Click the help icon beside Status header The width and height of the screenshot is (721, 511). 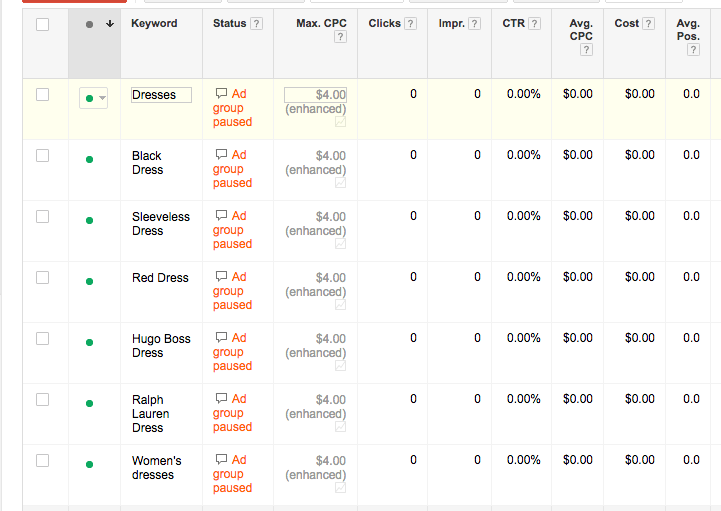258,24
